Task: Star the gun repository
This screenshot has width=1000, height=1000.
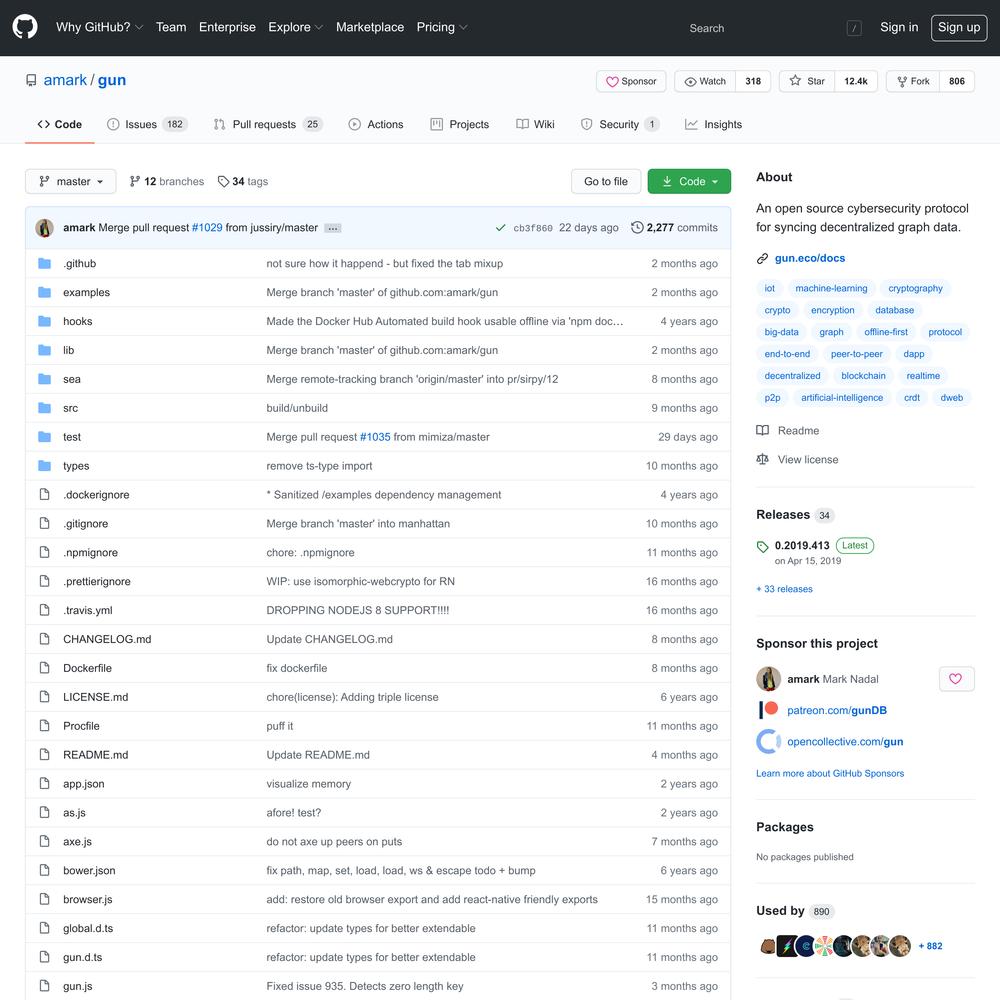Action: pyautogui.click(x=807, y=81)
